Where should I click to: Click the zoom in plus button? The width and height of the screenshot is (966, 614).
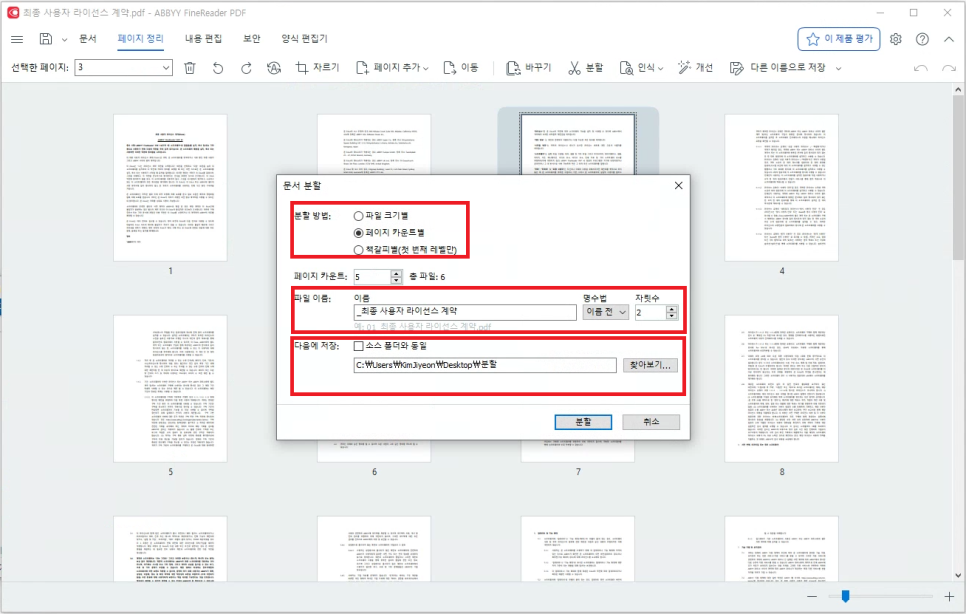tap(949, 596)
